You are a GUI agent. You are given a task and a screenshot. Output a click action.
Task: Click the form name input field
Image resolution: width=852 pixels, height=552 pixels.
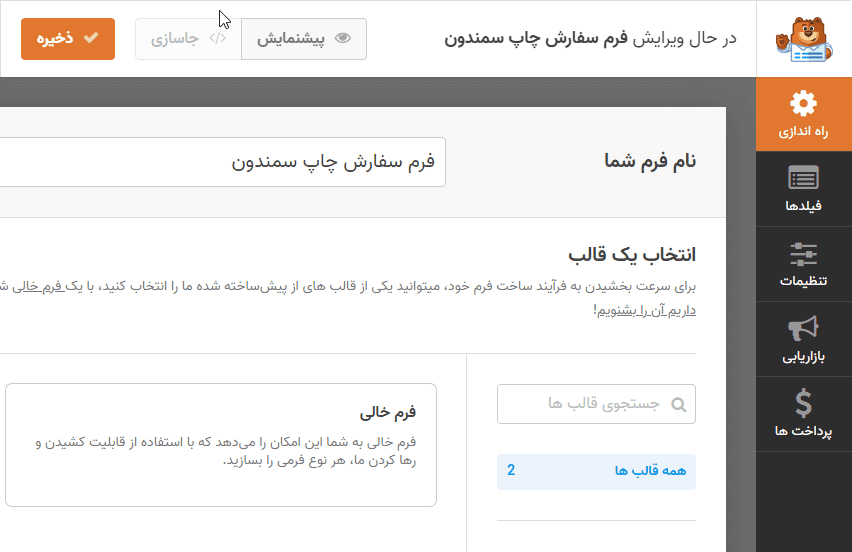(x=222, y=162)
